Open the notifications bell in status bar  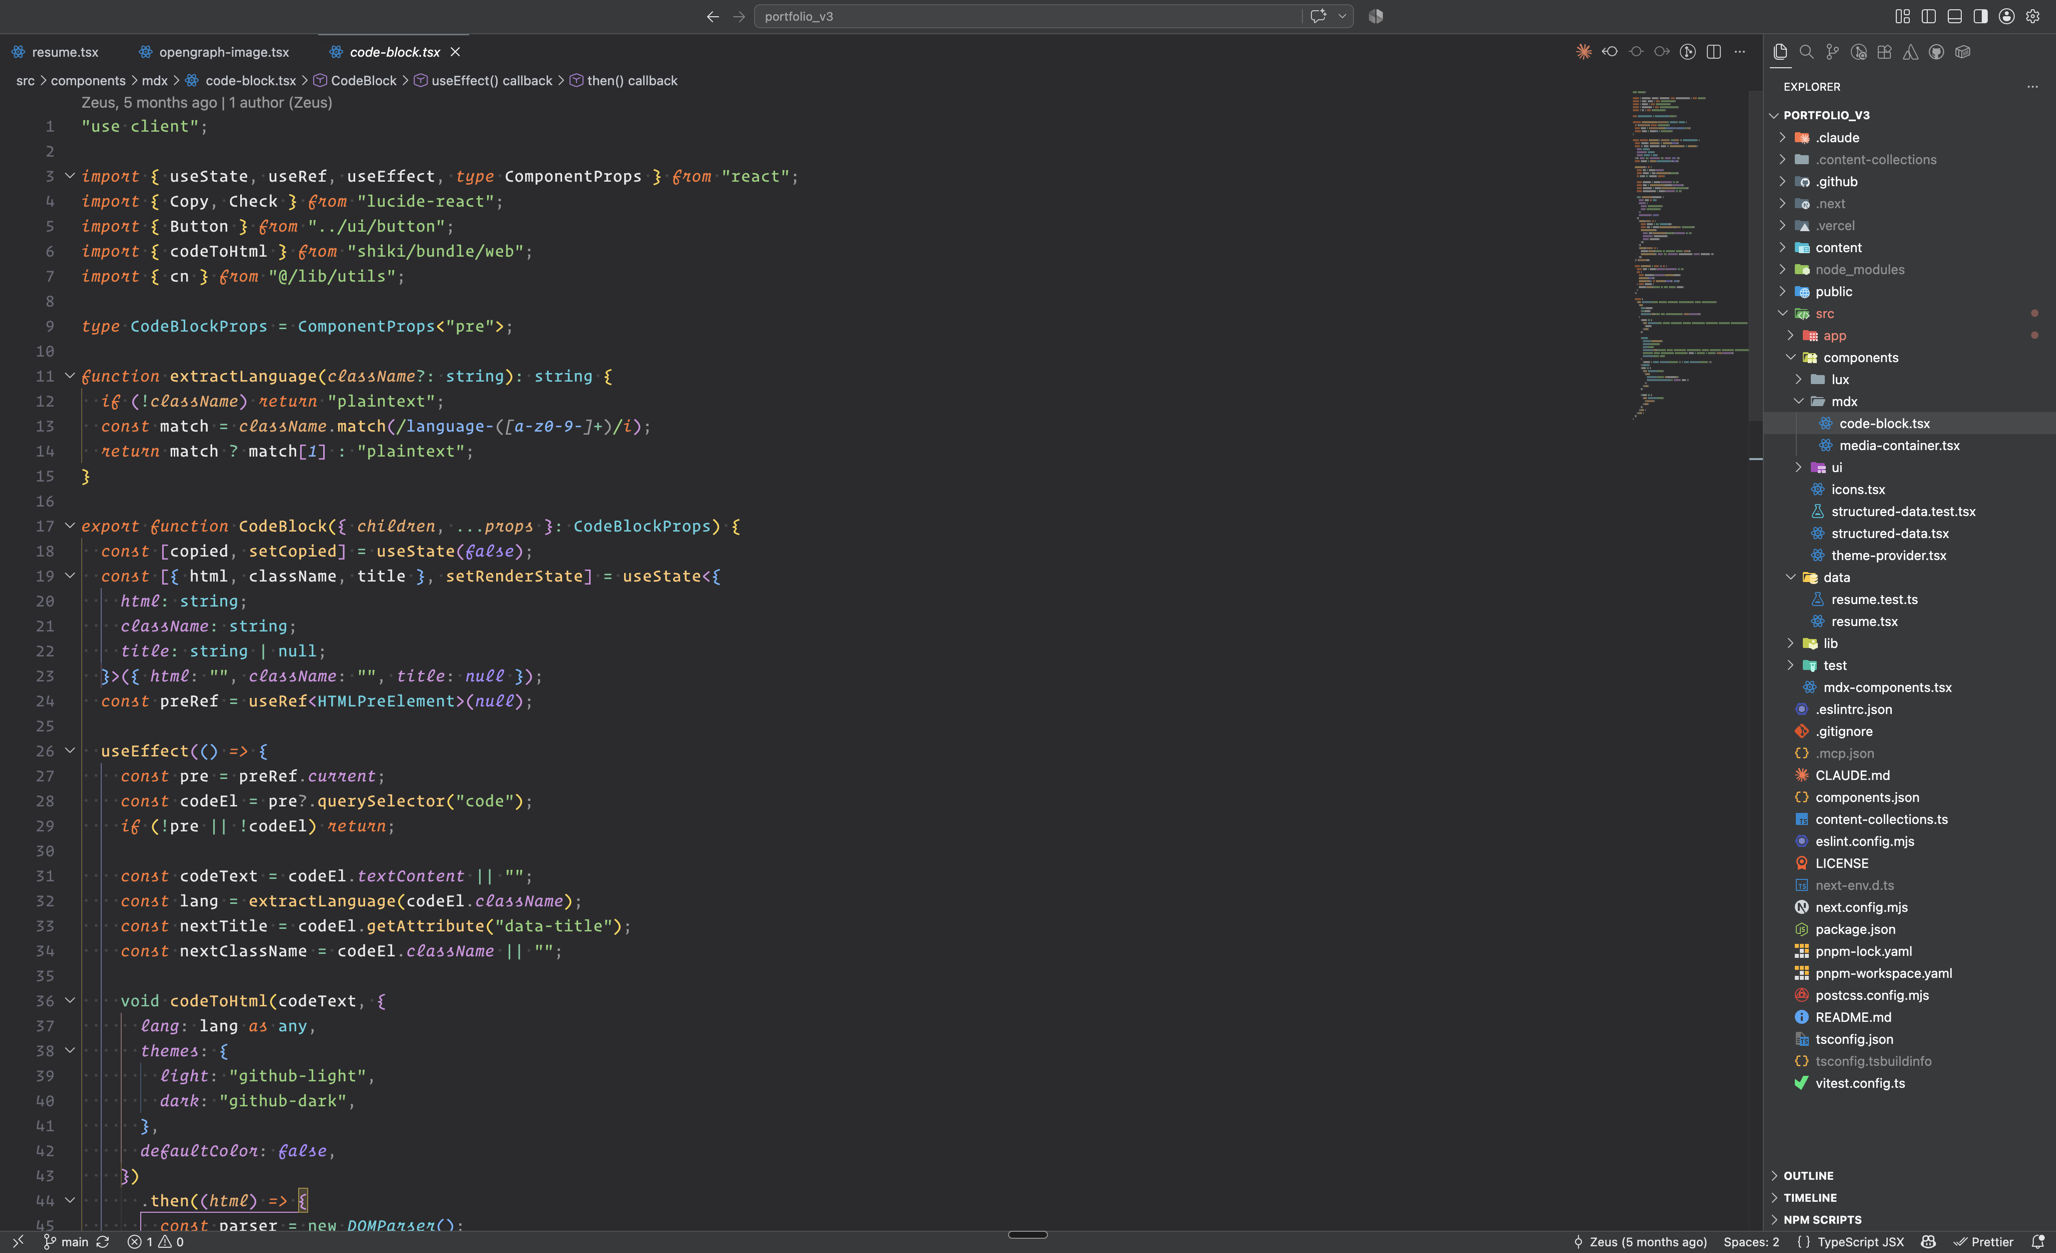[x=2038, y=1242]
